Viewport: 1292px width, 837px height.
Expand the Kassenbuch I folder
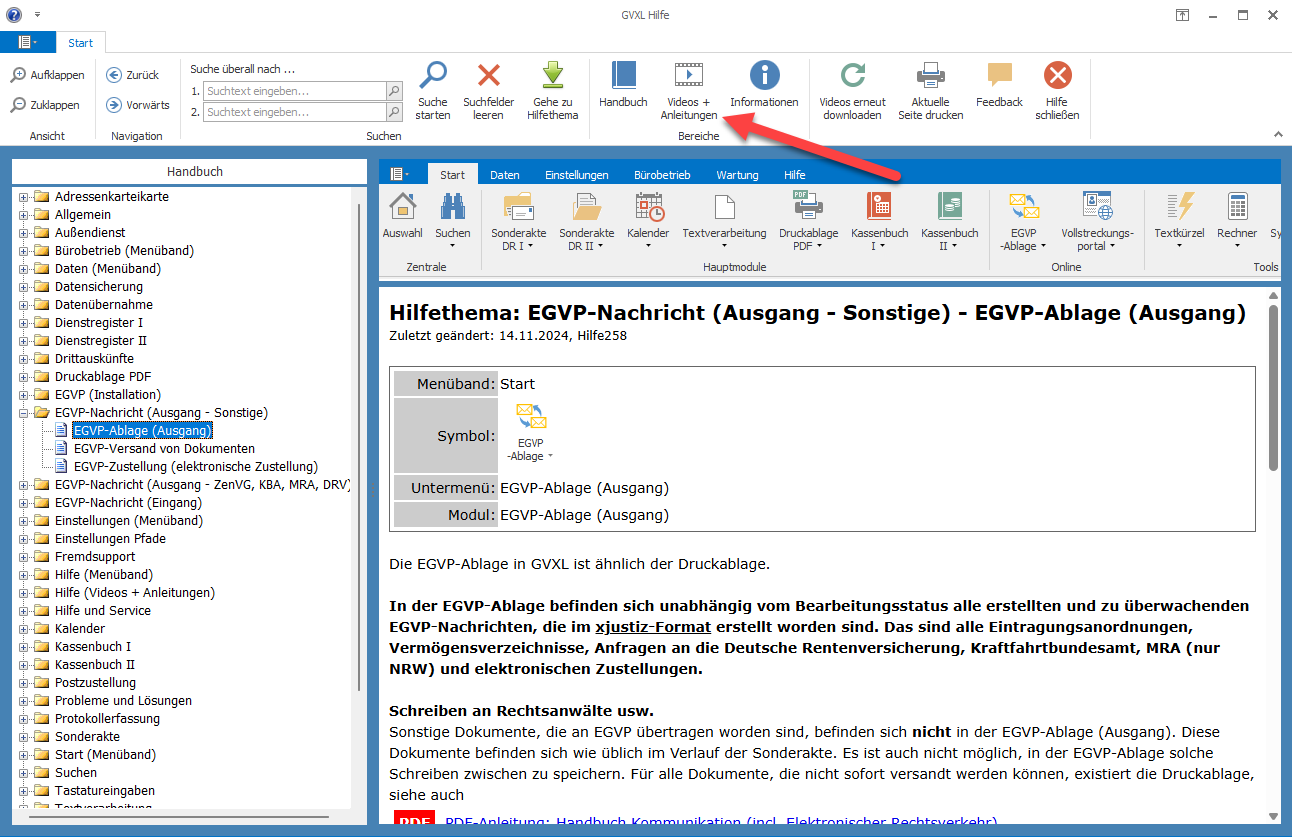(x=23, y=647)
